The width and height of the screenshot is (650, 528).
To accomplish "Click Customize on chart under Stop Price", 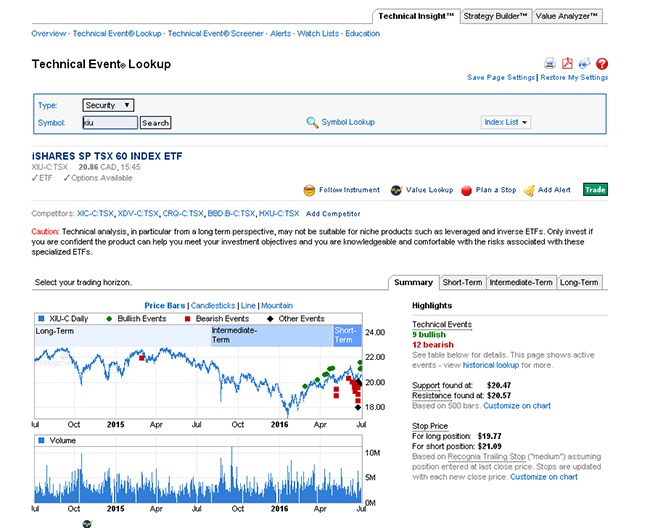I will 543,477.
